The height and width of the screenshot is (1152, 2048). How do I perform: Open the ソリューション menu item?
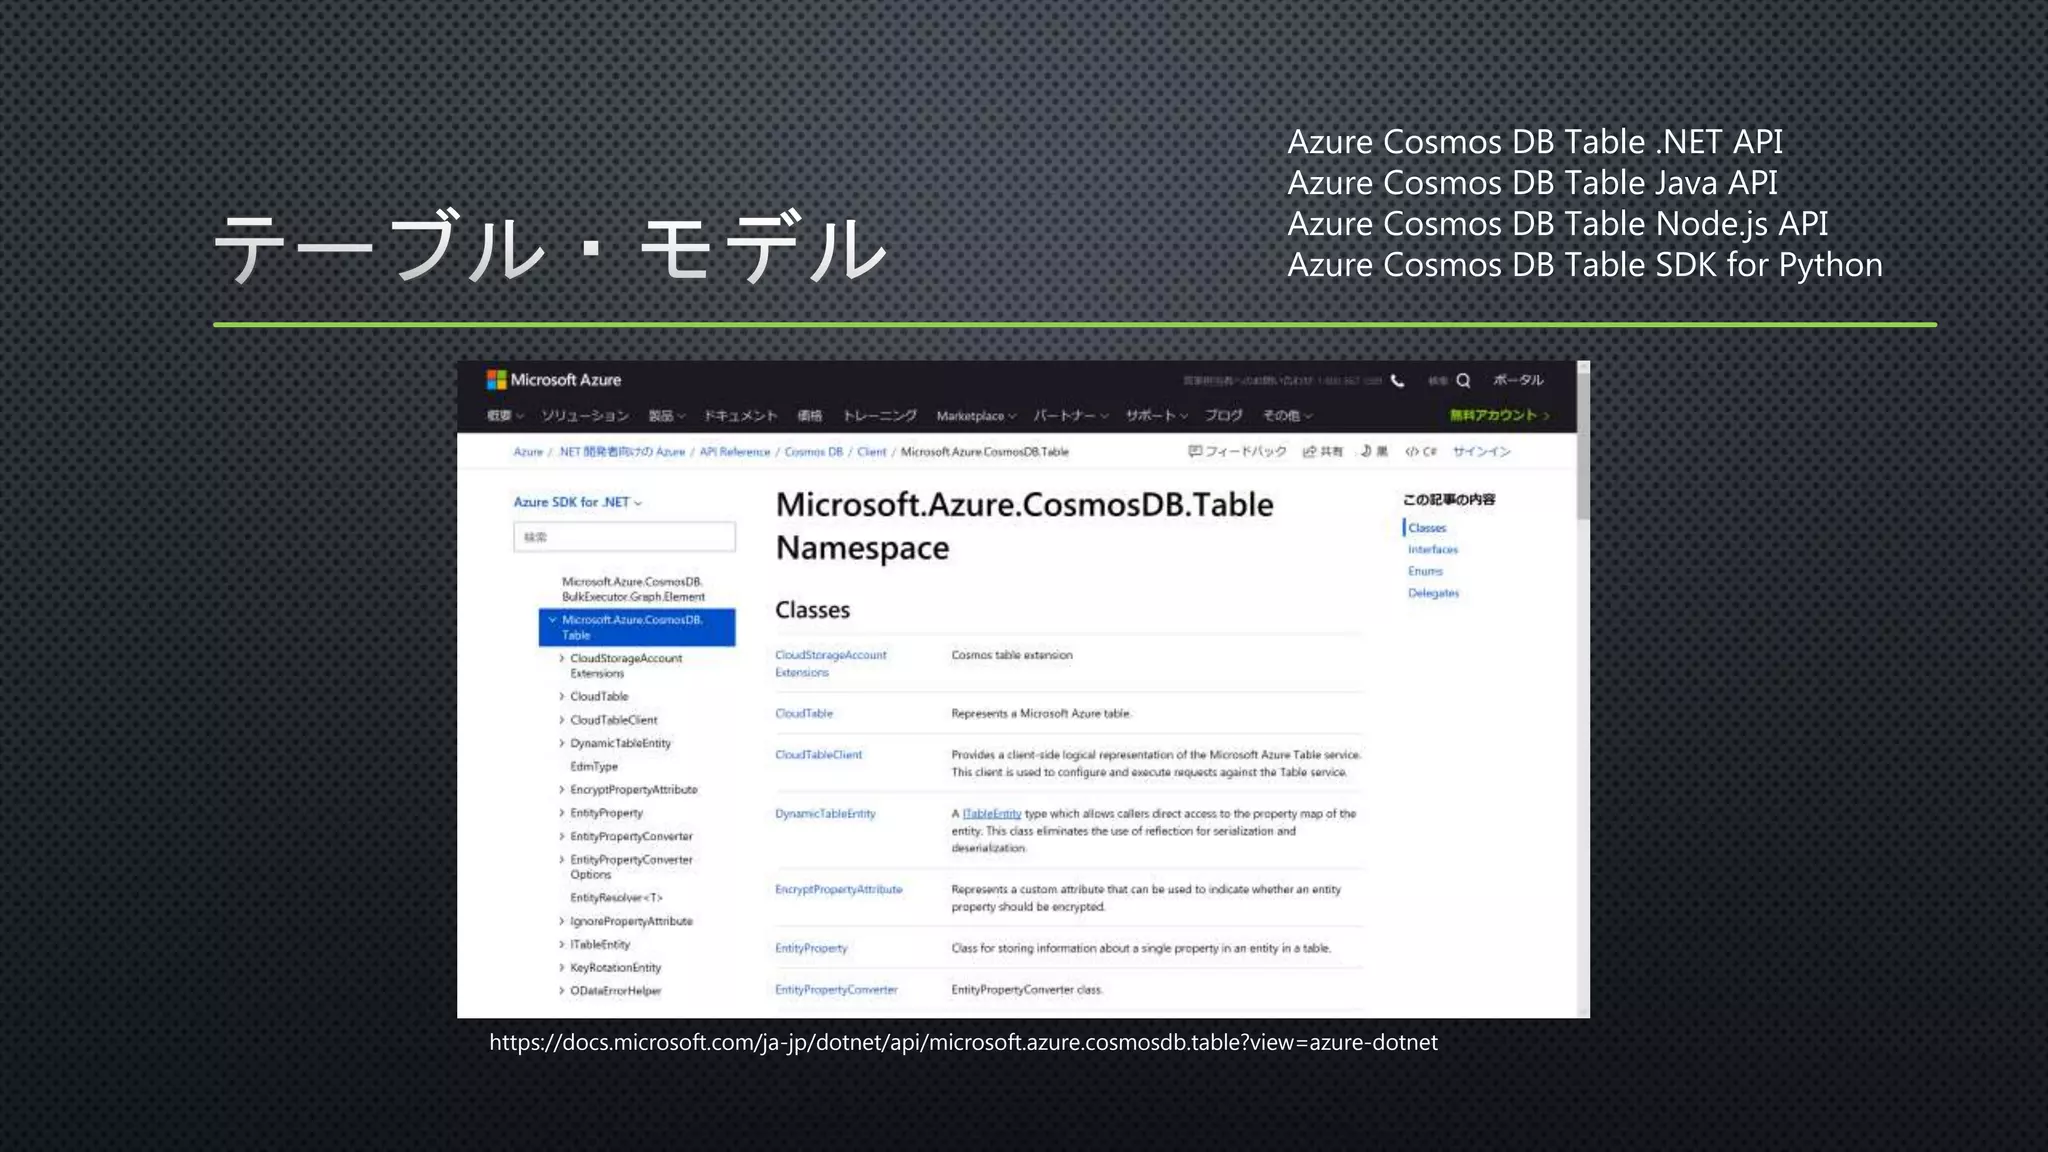tap(585, 415)
